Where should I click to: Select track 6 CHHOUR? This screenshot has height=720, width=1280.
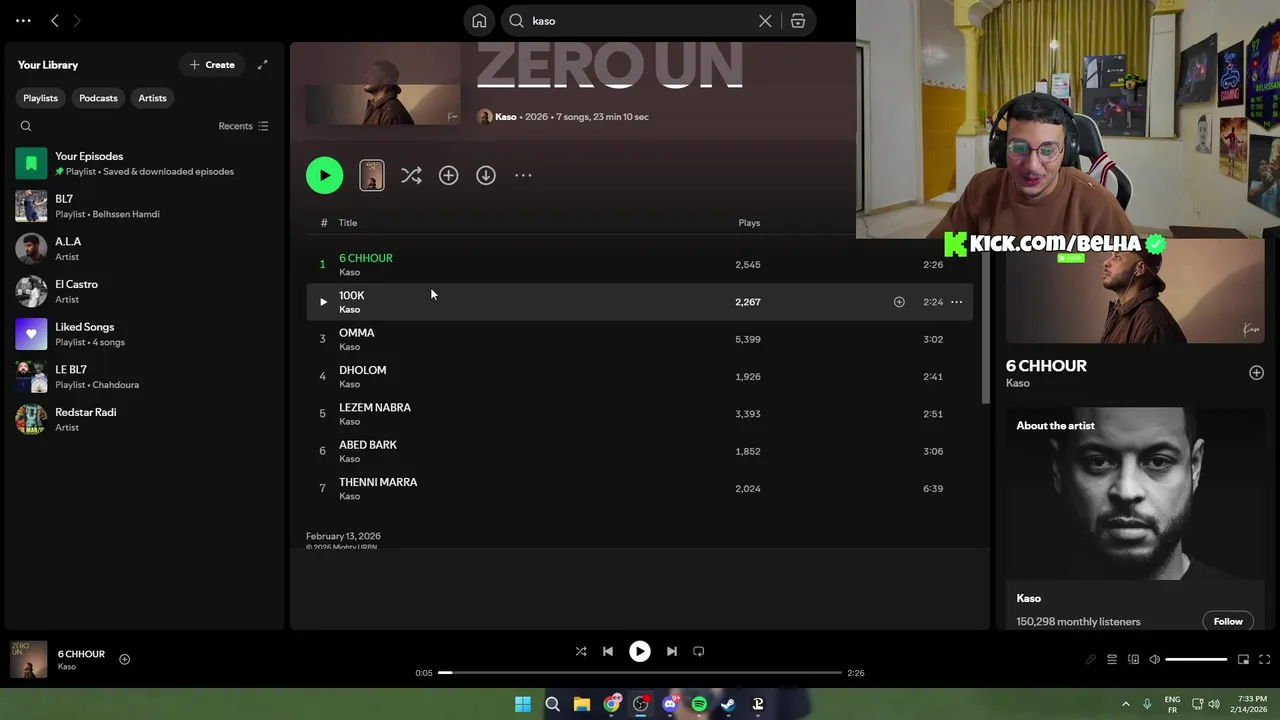click(x=640, y=264)
